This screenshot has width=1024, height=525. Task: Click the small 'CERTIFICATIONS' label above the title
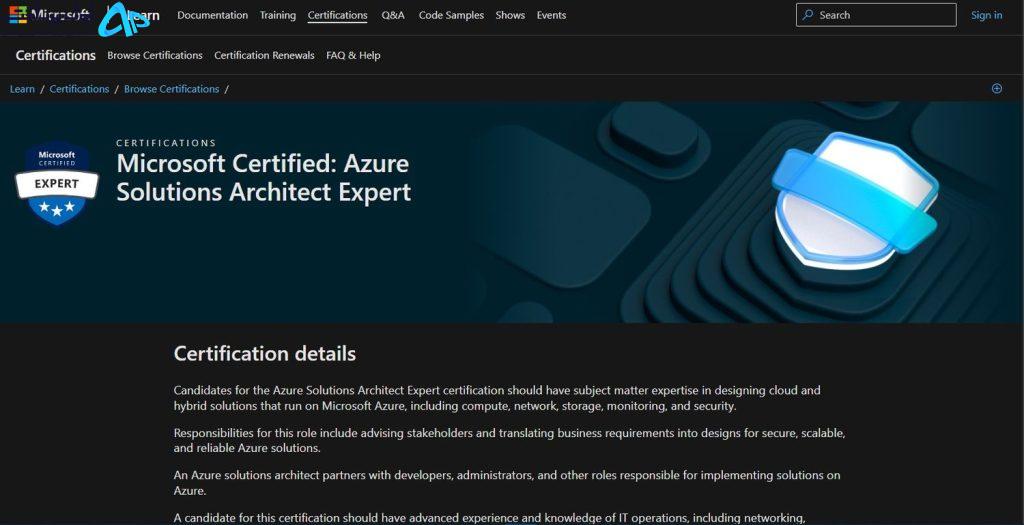(x=166, y=143)
